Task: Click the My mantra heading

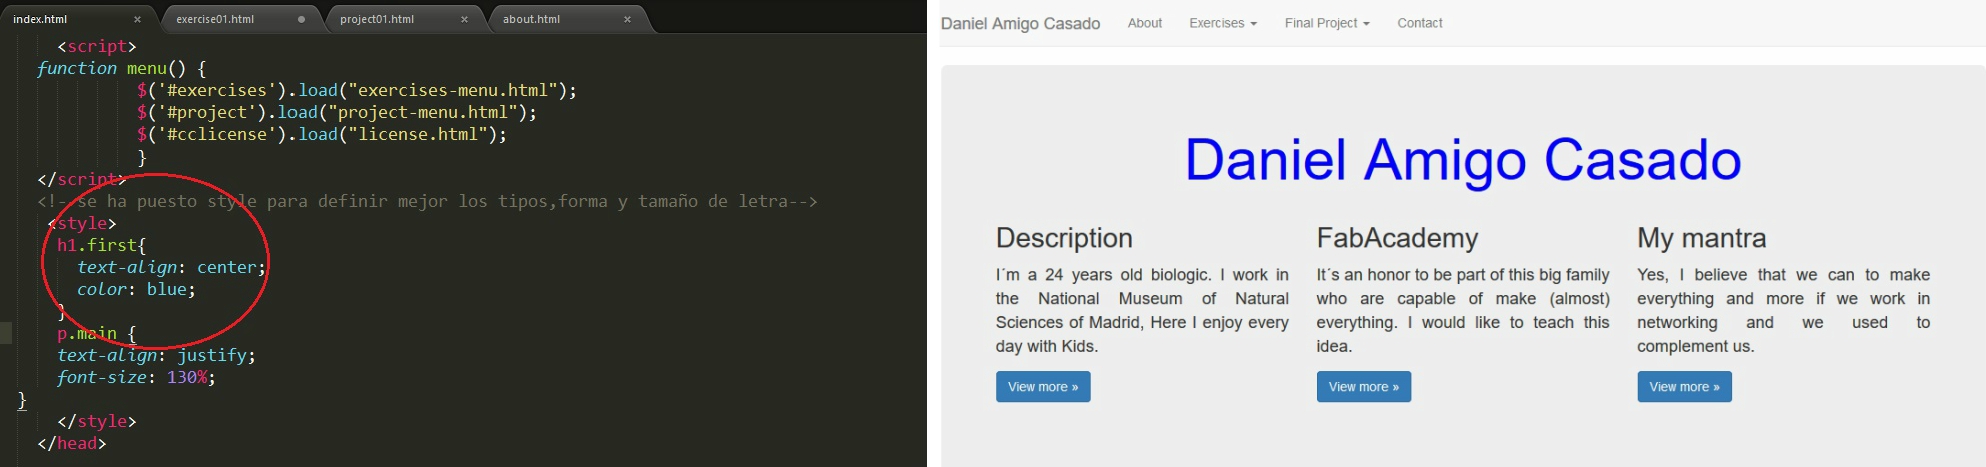Action: (1701, 238)
